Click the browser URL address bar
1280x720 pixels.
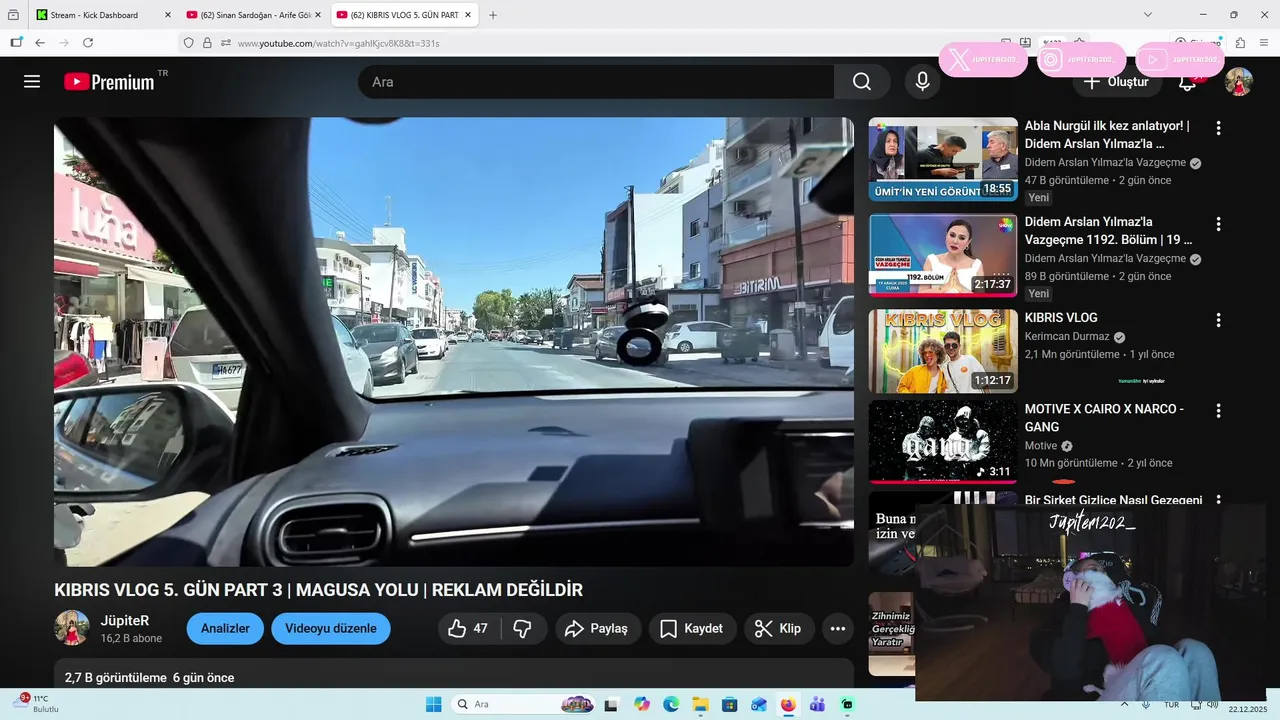[x=600, y=43]
